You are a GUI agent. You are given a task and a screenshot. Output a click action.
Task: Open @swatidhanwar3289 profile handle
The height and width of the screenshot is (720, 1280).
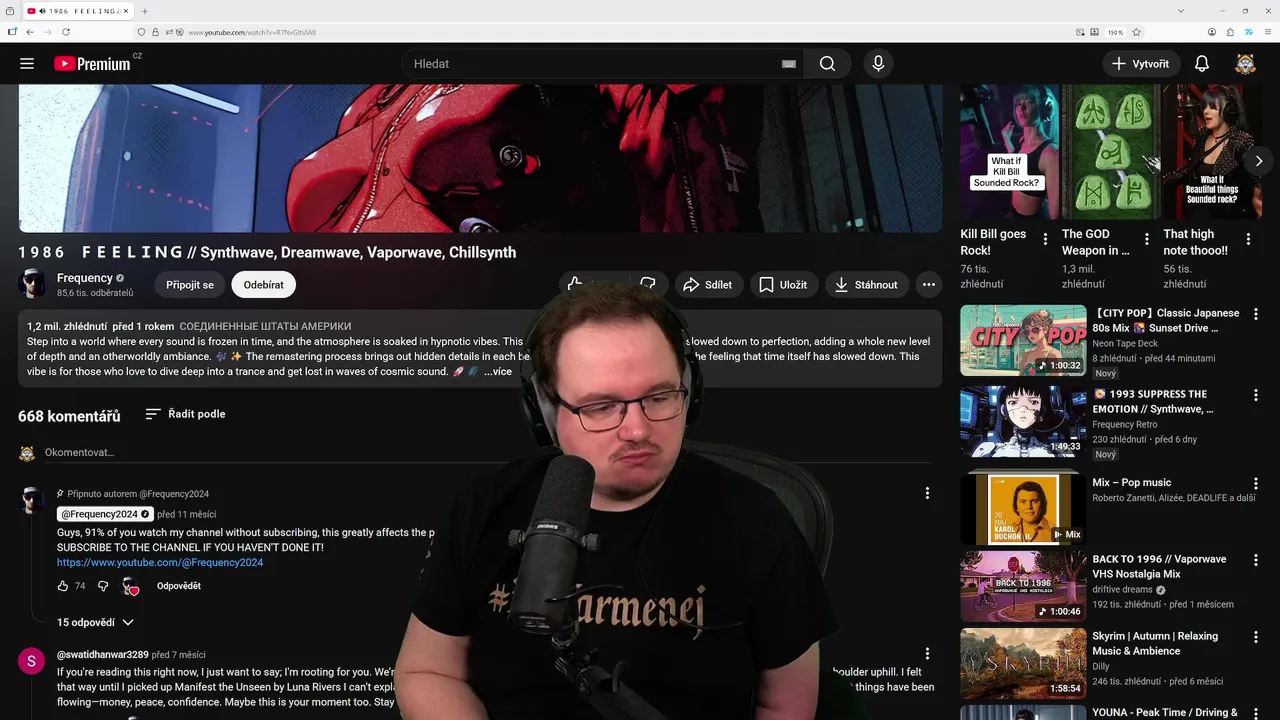pyautogui.click(x=103, y=655)
